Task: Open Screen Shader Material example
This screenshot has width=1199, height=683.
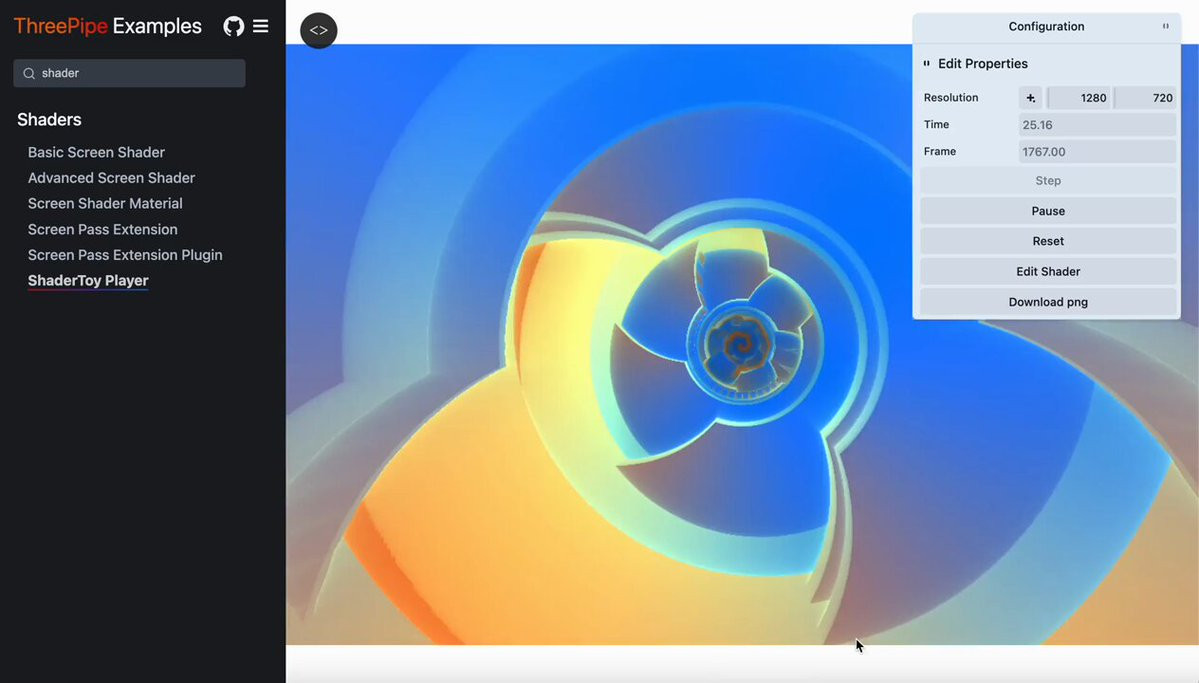Action: click(106, 203)
